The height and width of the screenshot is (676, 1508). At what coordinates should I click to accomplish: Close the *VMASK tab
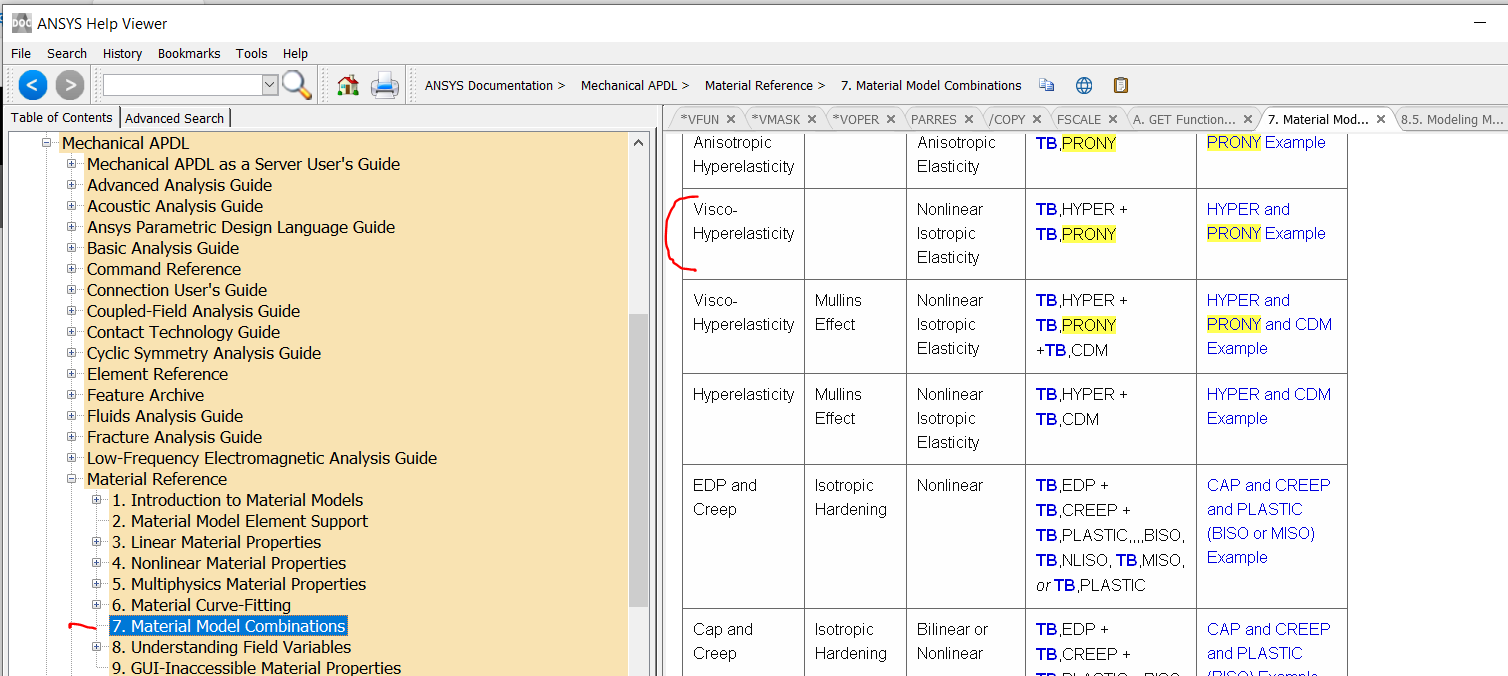pos(813,119)
